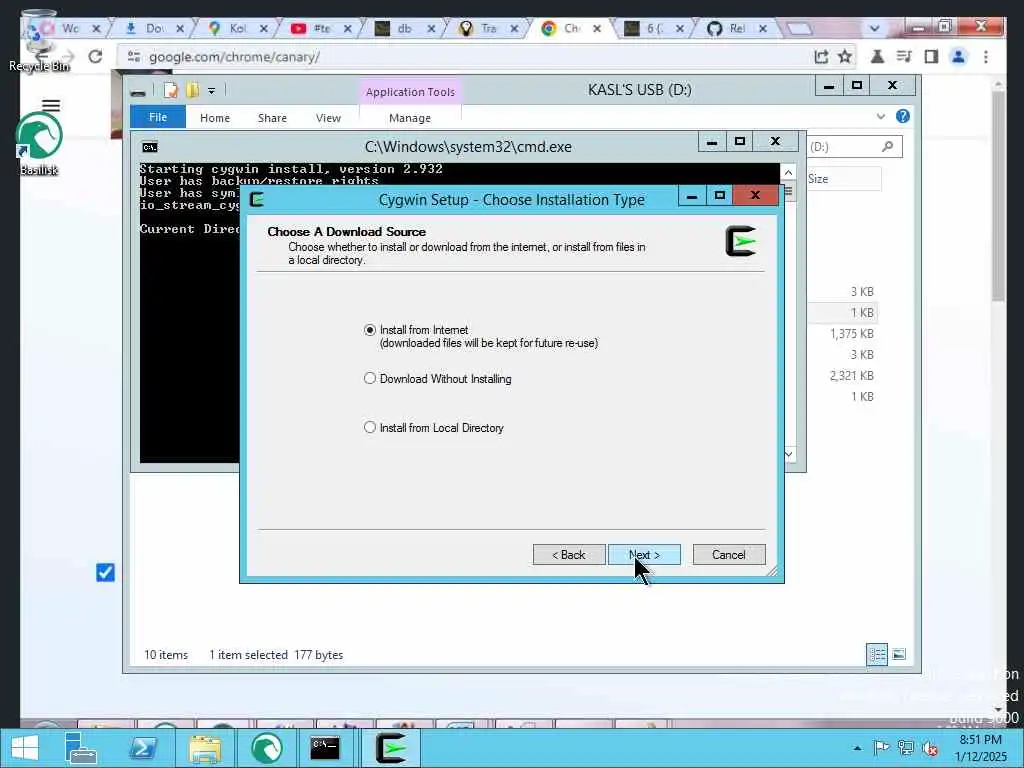Select Install from Local Directory radio
The image size is (1024, 768).
pos(370,428)
